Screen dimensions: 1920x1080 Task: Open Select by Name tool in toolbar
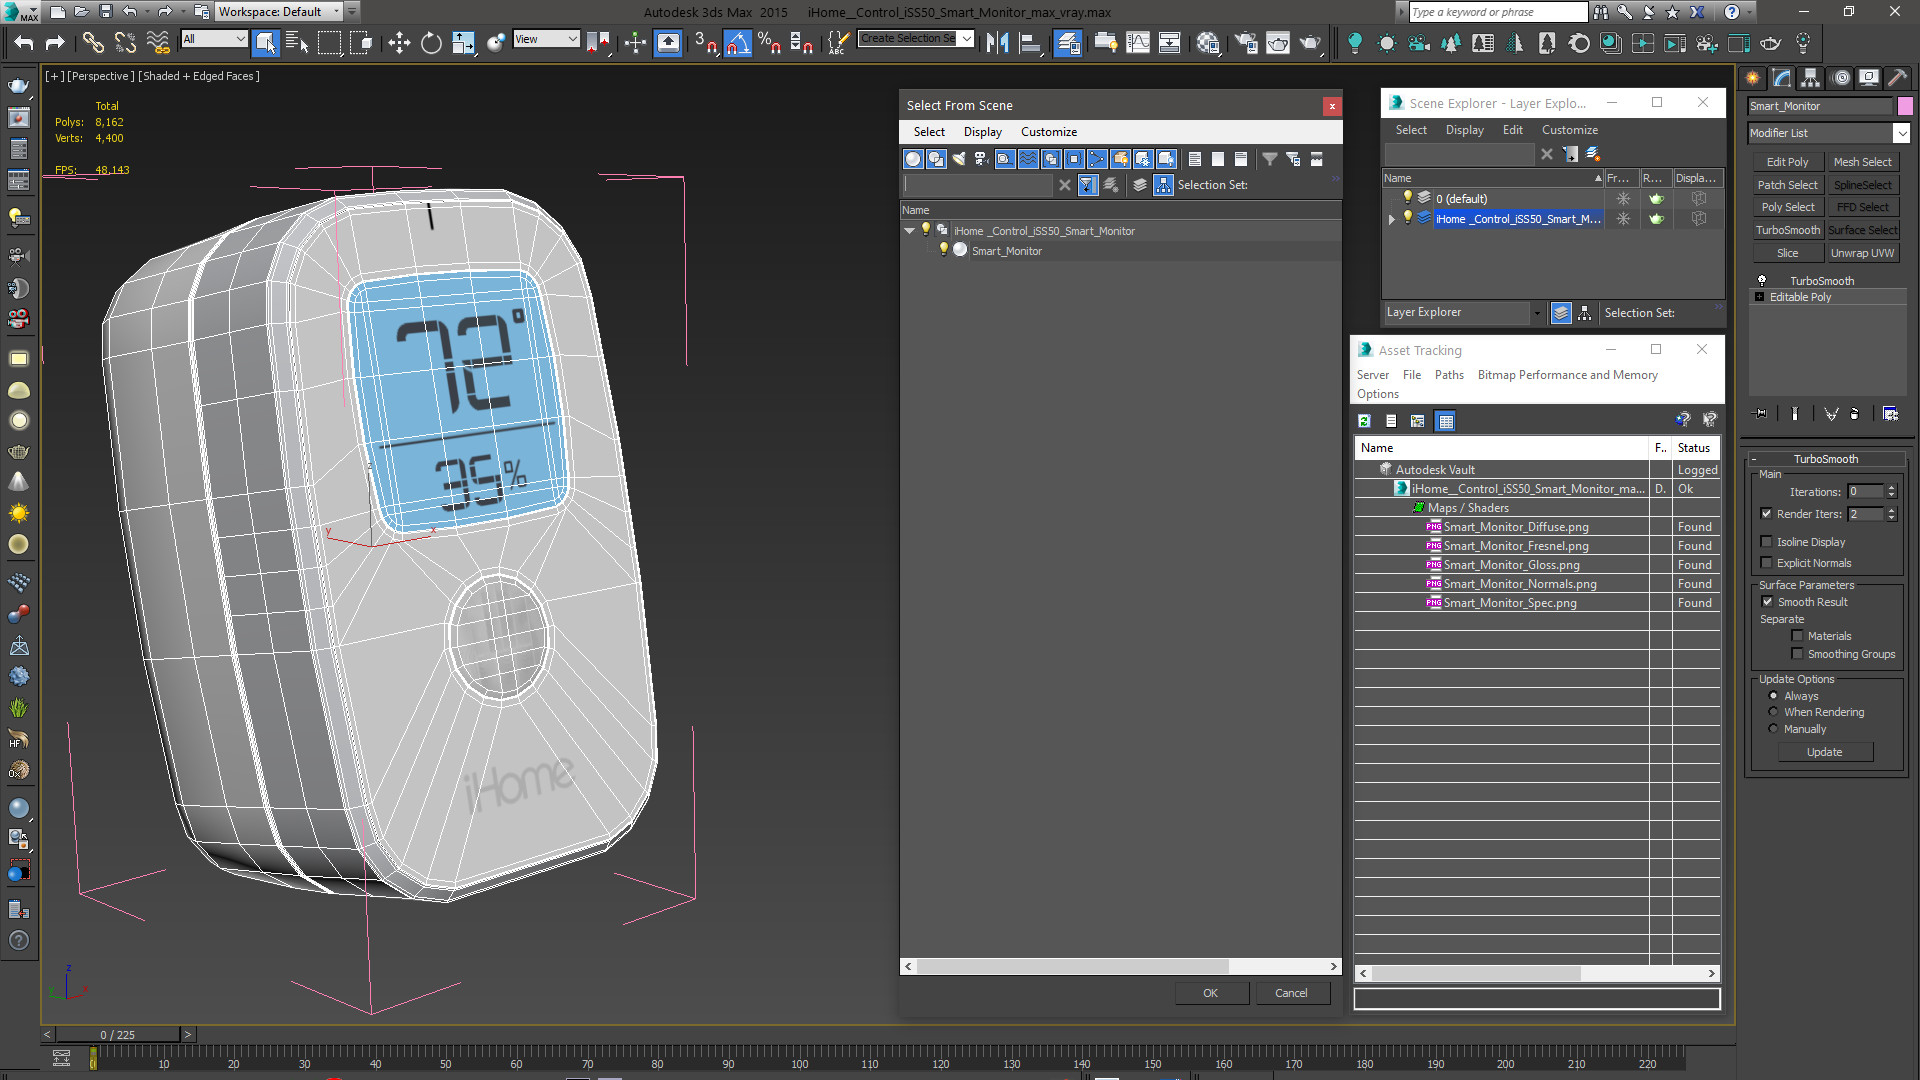coord(297,43)
